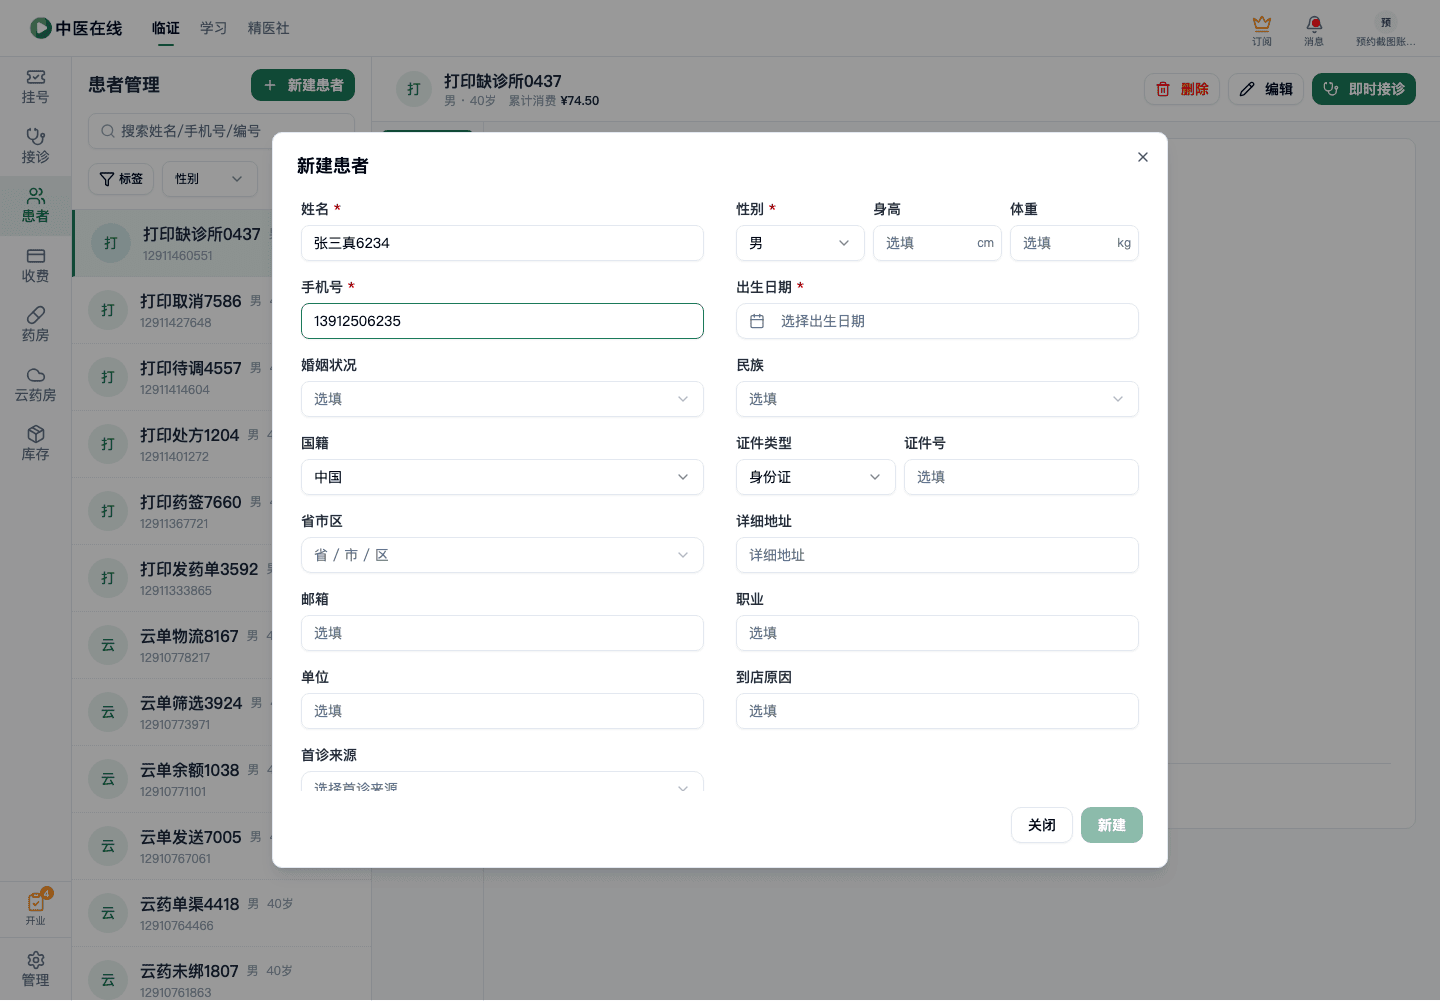Viewport: 1440px width, 1001px height.
Task: Open the 国籍 dropdown showing 中国
Action: coord(502,477)
